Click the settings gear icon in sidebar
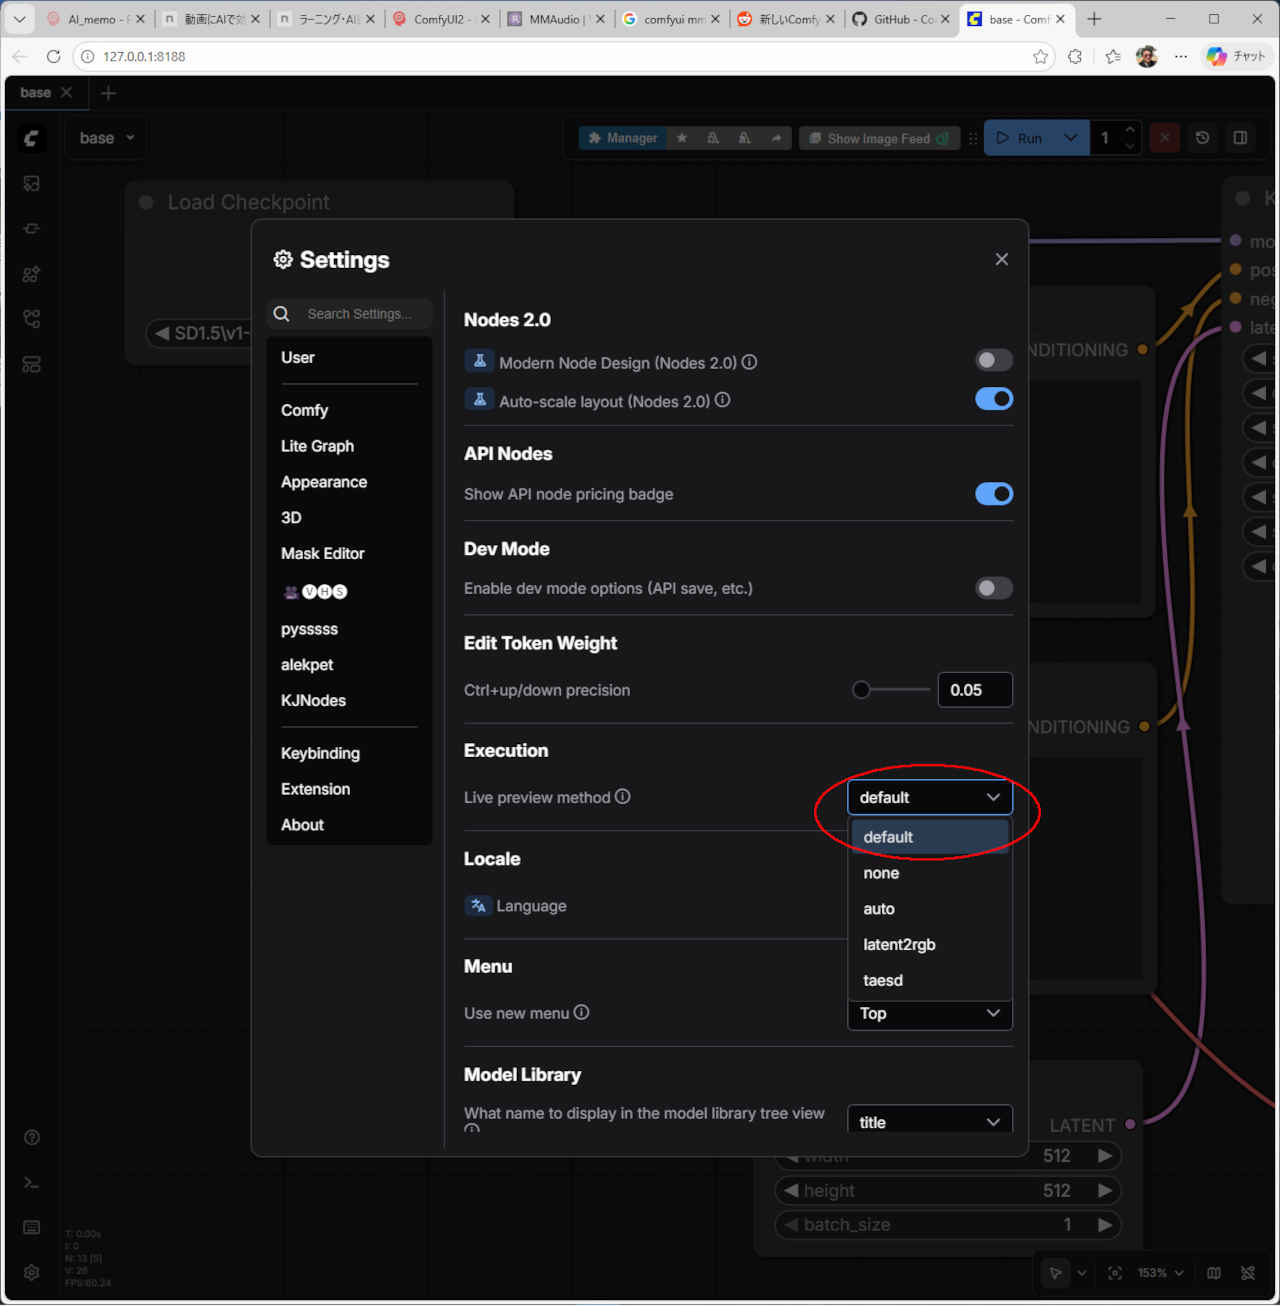The height and width of the screenshot is (1306, 1280). [32, 1272]
